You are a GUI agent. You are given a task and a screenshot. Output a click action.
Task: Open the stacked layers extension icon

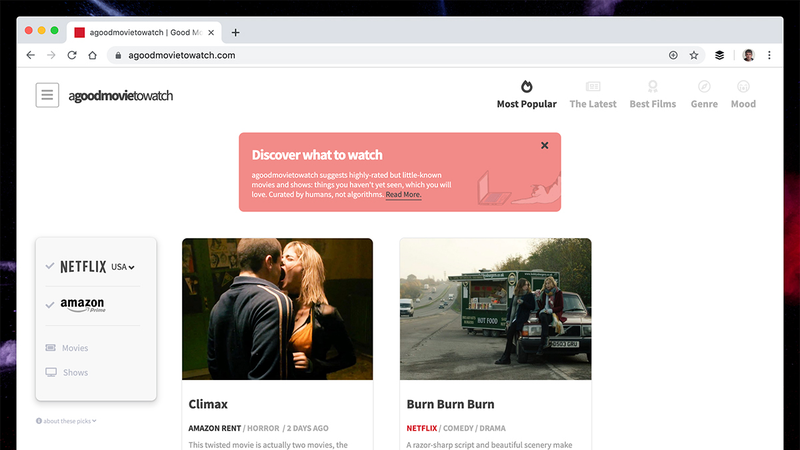coord(719,55)
